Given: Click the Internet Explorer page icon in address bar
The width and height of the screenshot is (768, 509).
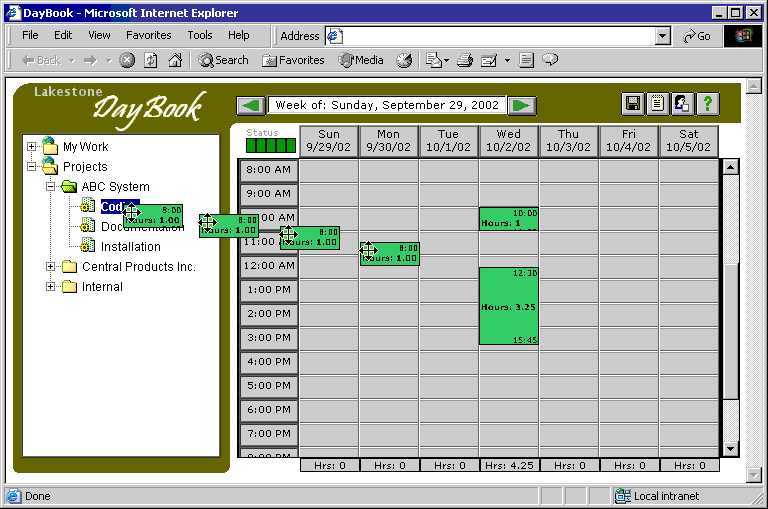Looking at the screenshot, I should tap(335, 36).
